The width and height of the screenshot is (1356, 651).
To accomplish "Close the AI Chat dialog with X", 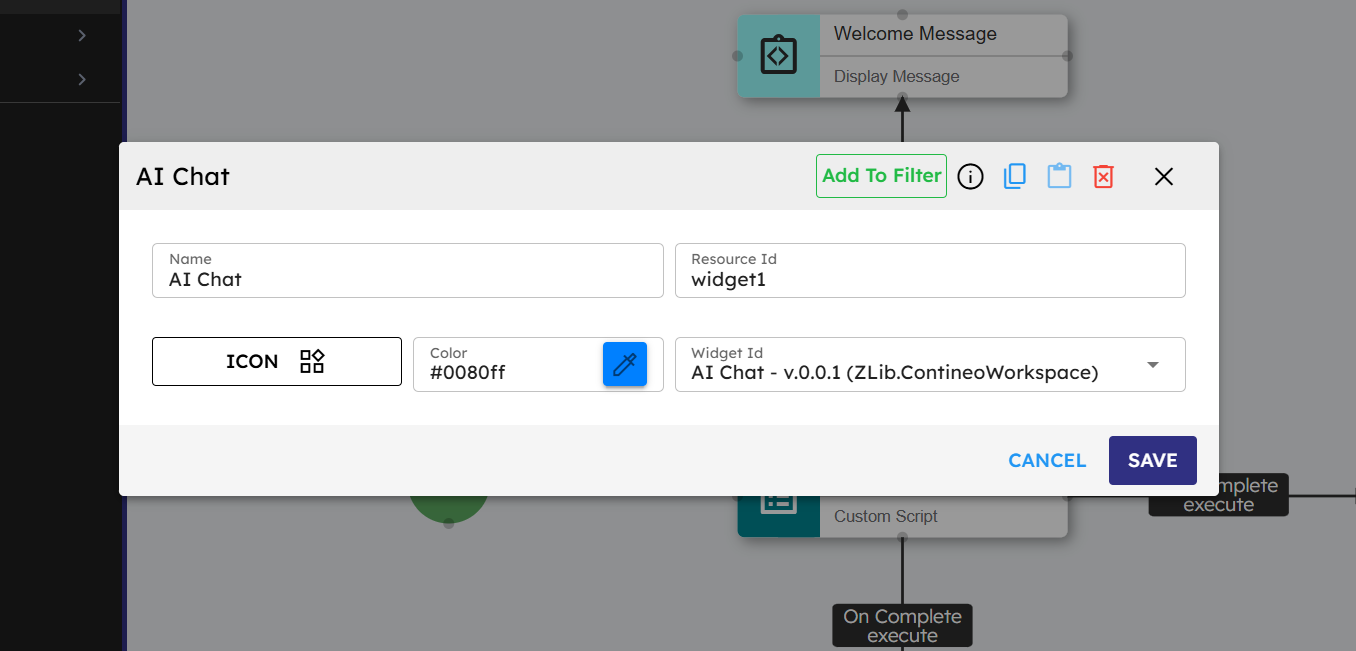I will point(1163,177).
